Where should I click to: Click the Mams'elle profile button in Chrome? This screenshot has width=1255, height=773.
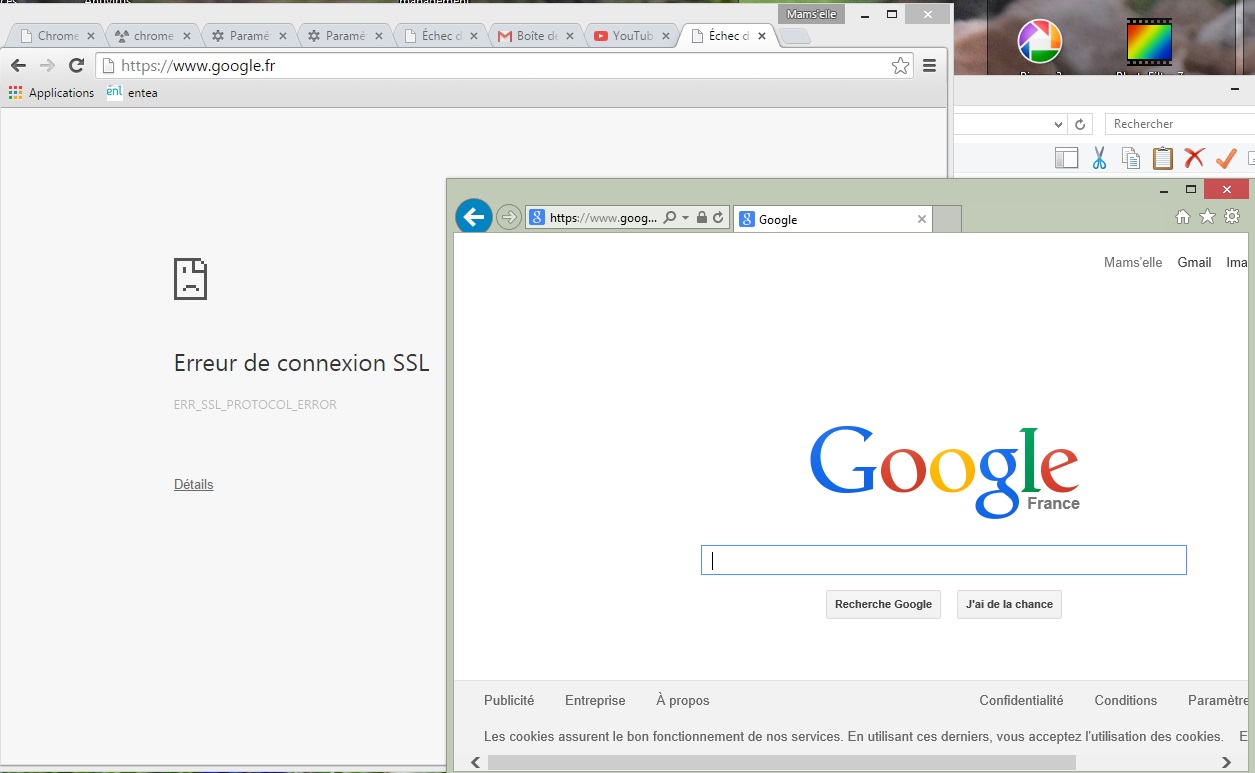812,14
